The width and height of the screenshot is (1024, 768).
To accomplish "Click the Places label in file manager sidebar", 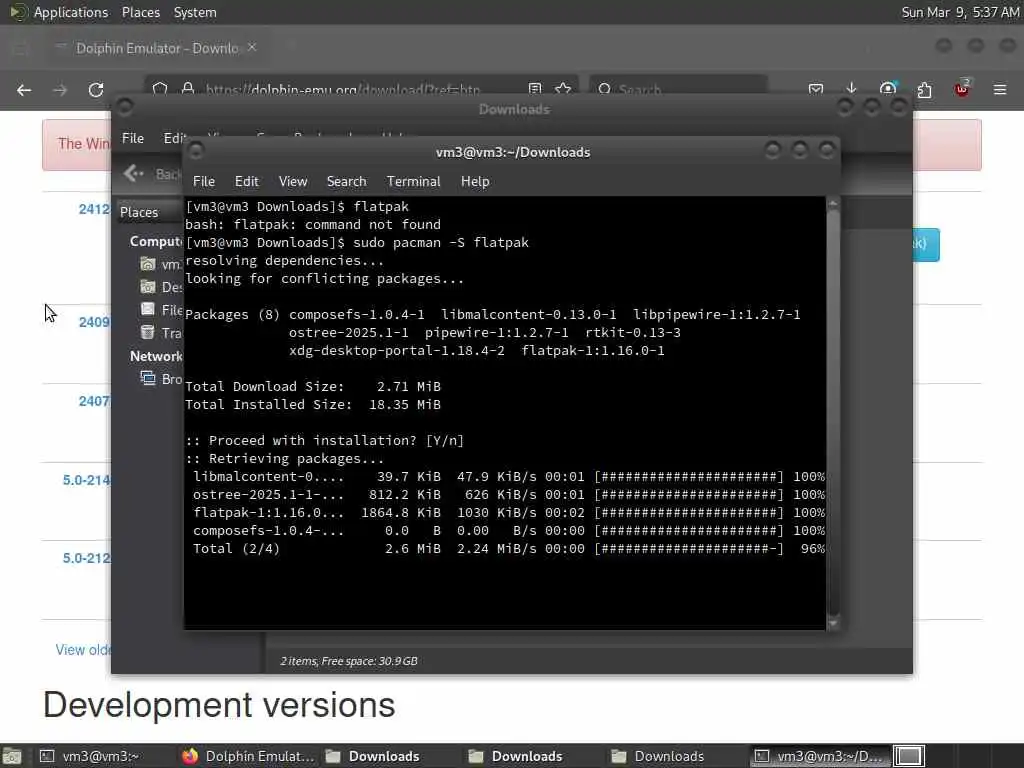I will point(138,213).
